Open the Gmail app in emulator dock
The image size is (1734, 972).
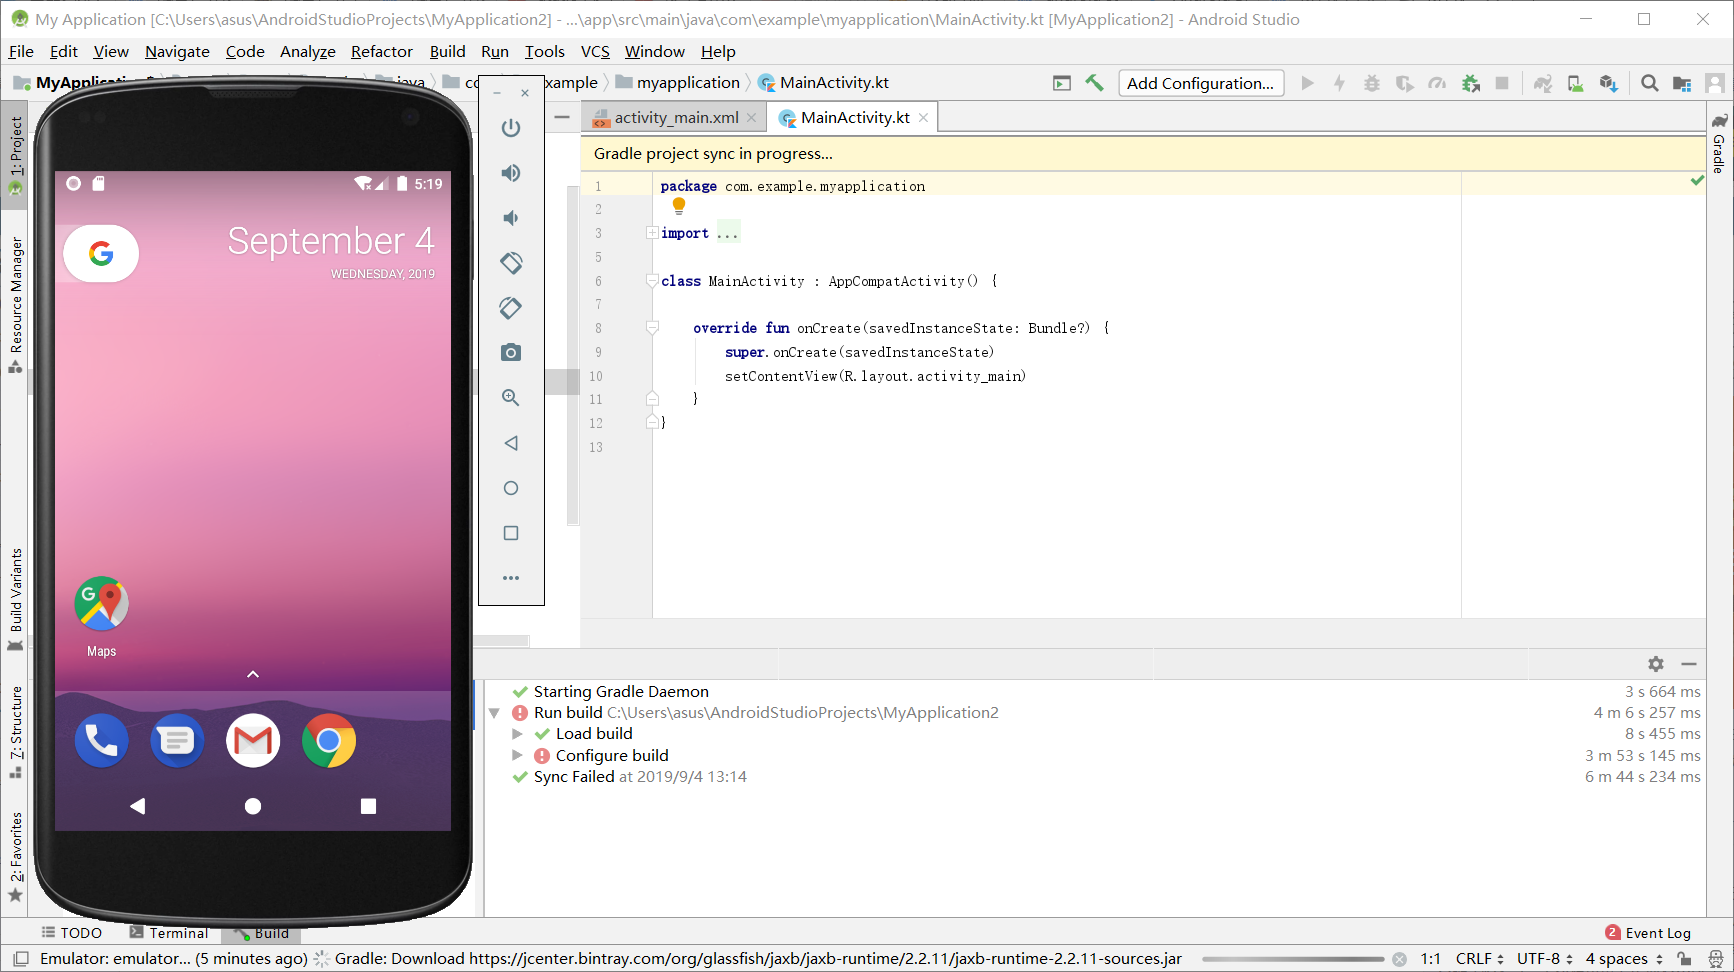253,741
